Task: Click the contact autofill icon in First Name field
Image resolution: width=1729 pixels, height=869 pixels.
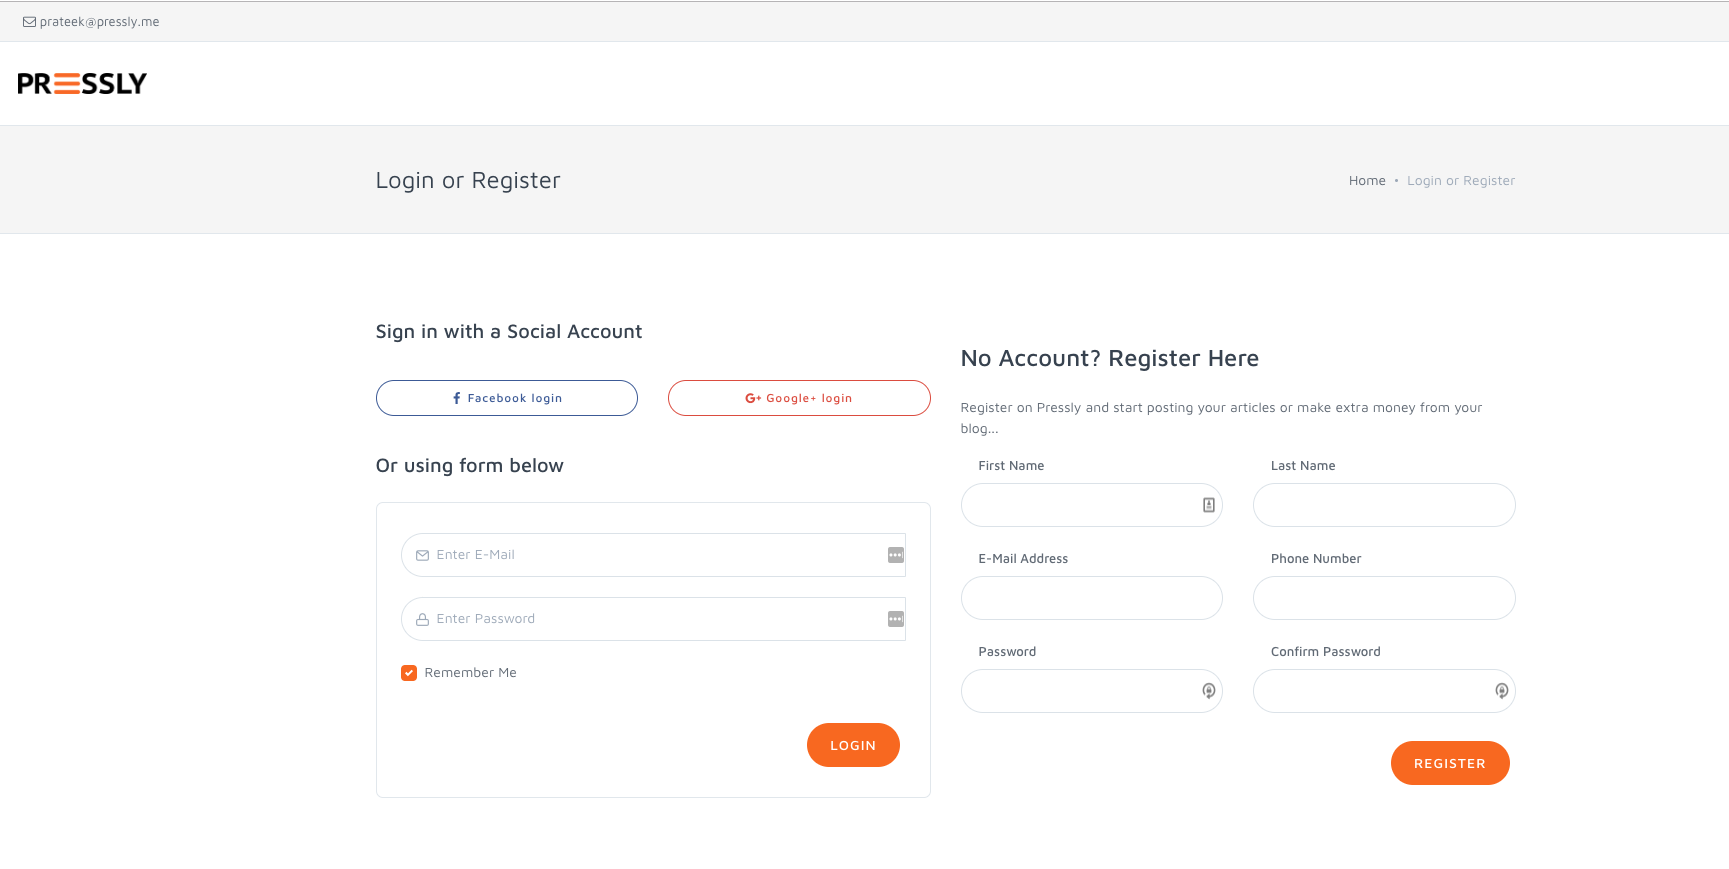Action: [1208, 505]
